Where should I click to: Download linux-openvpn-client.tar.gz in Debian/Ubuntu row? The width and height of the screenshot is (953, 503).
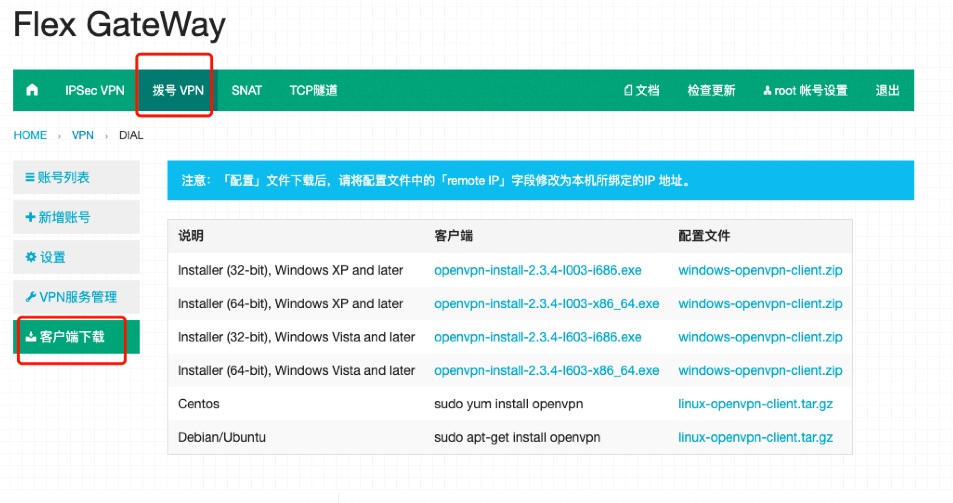tap(755, 437)
